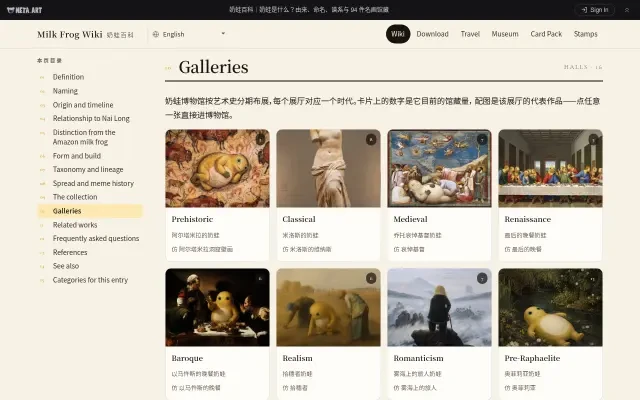Click the Medieval card title
Image resolution: width=640 pixels, height=400 pixels.
[410, 219]
